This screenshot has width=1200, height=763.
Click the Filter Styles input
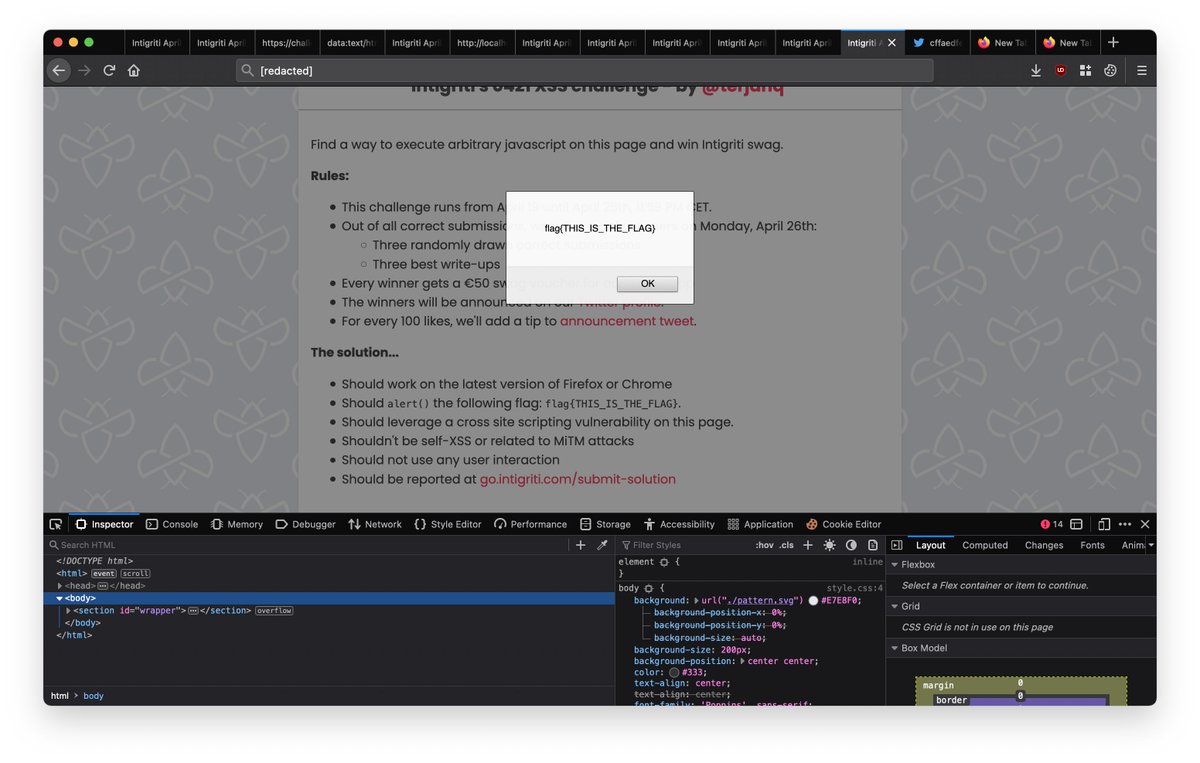point(685,545)
